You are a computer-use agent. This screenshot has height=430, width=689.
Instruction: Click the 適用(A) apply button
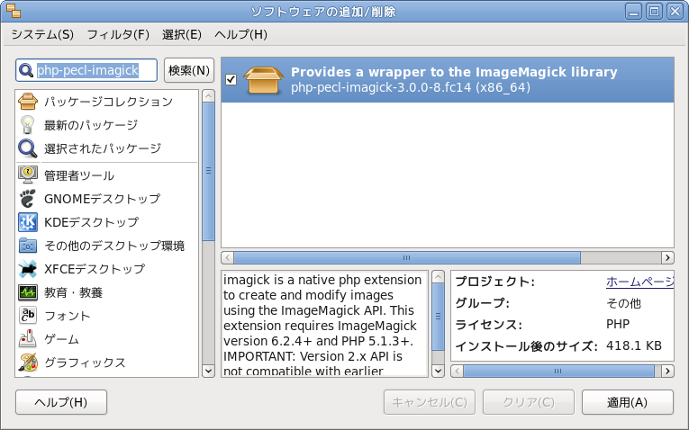[627, 402]
